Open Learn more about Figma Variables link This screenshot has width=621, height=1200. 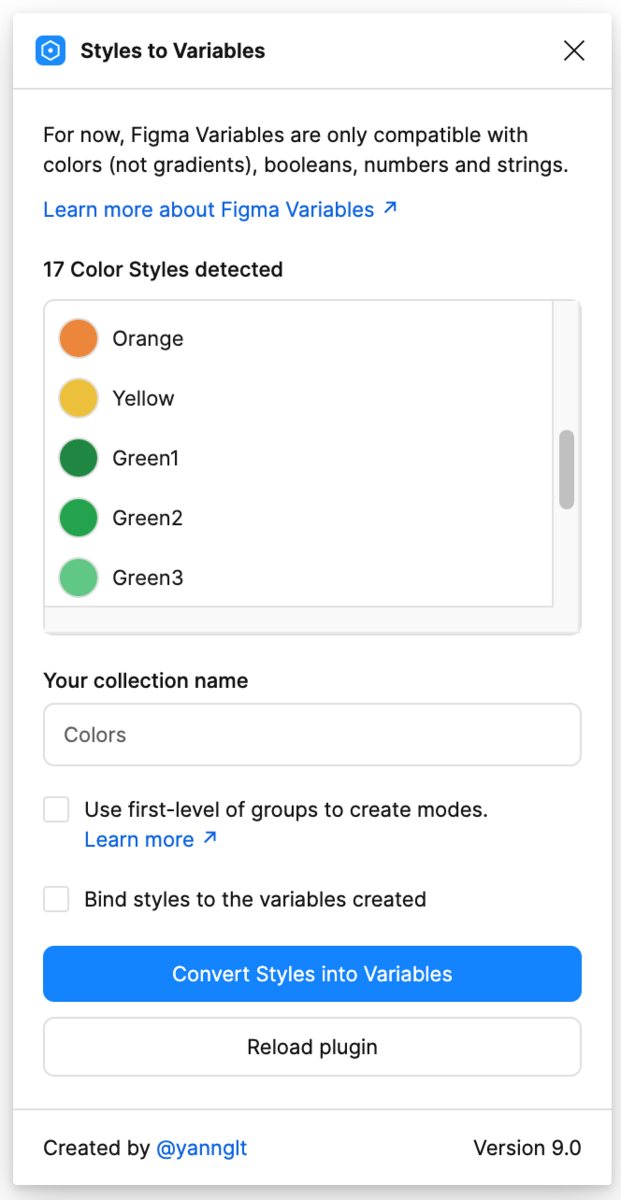tap(208, 210)
